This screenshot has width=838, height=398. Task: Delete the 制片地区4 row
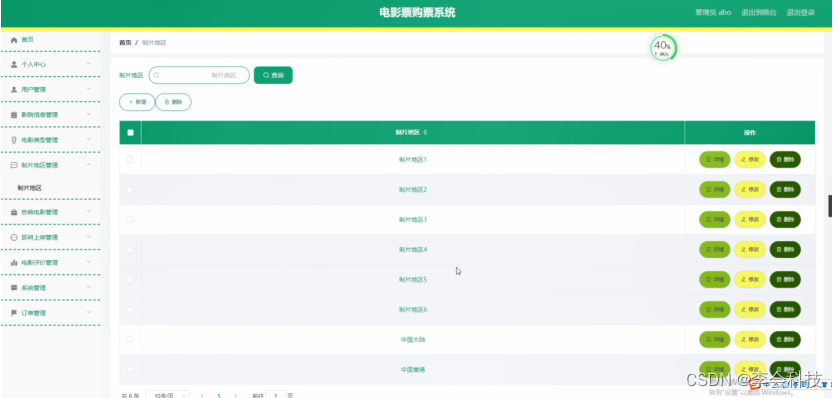point(785,249)
